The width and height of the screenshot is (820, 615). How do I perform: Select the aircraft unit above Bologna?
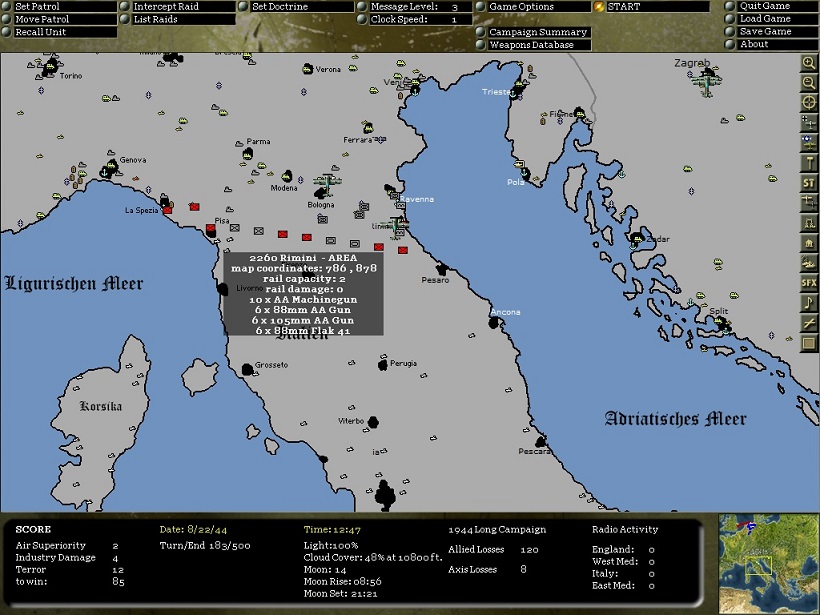[327, 183]
